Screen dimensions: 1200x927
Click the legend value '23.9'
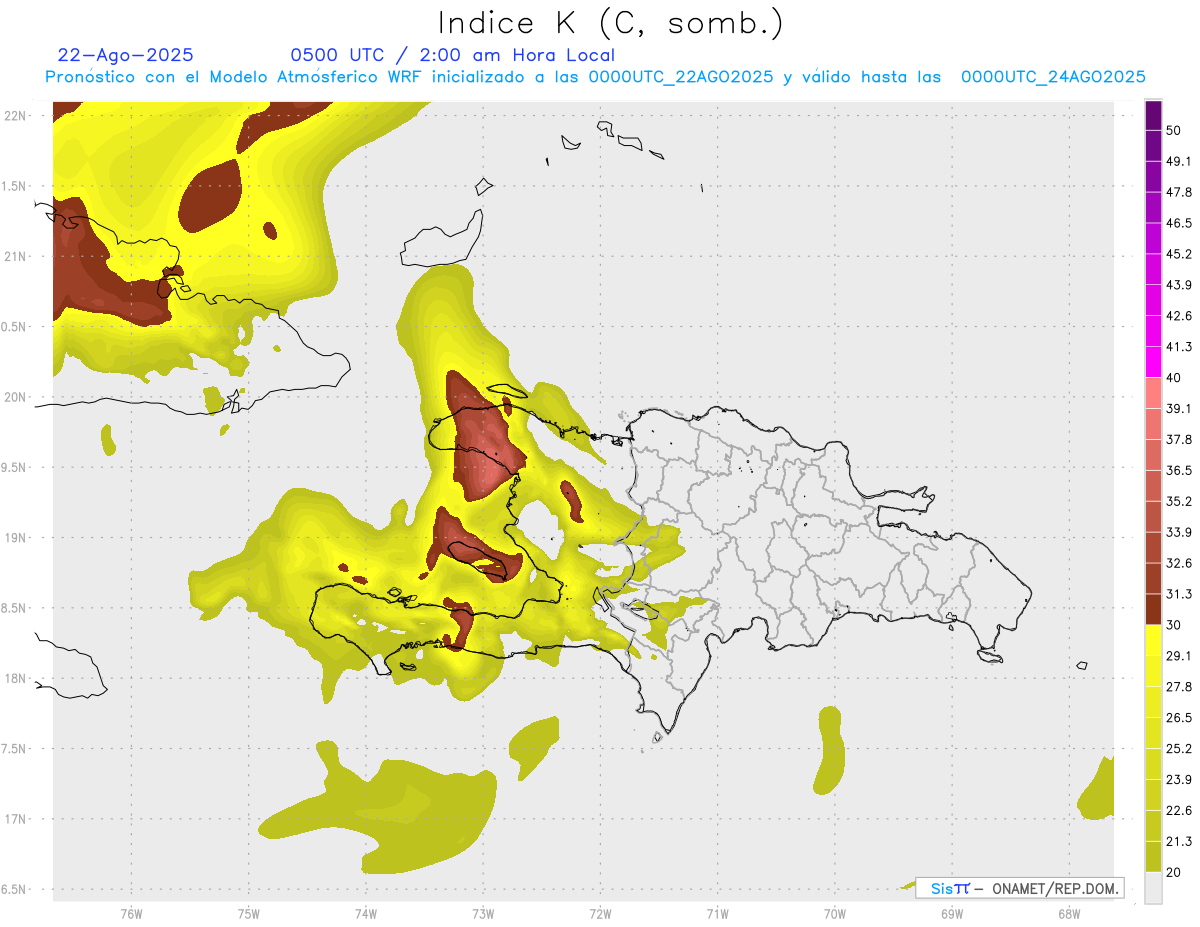tap(1179, 780)
